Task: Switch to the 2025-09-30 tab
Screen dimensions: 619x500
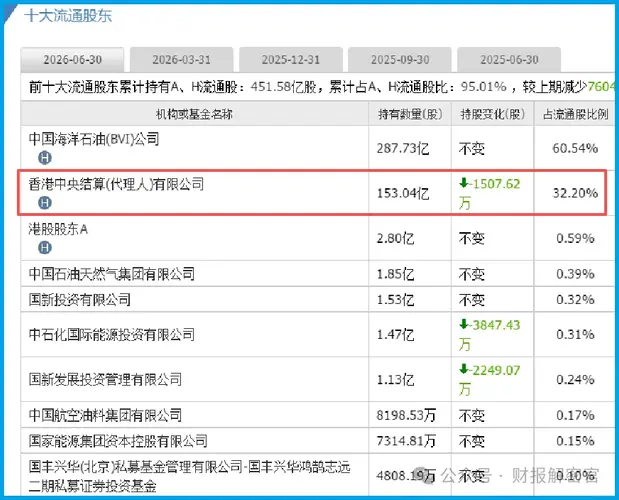Action: point(400,60)
